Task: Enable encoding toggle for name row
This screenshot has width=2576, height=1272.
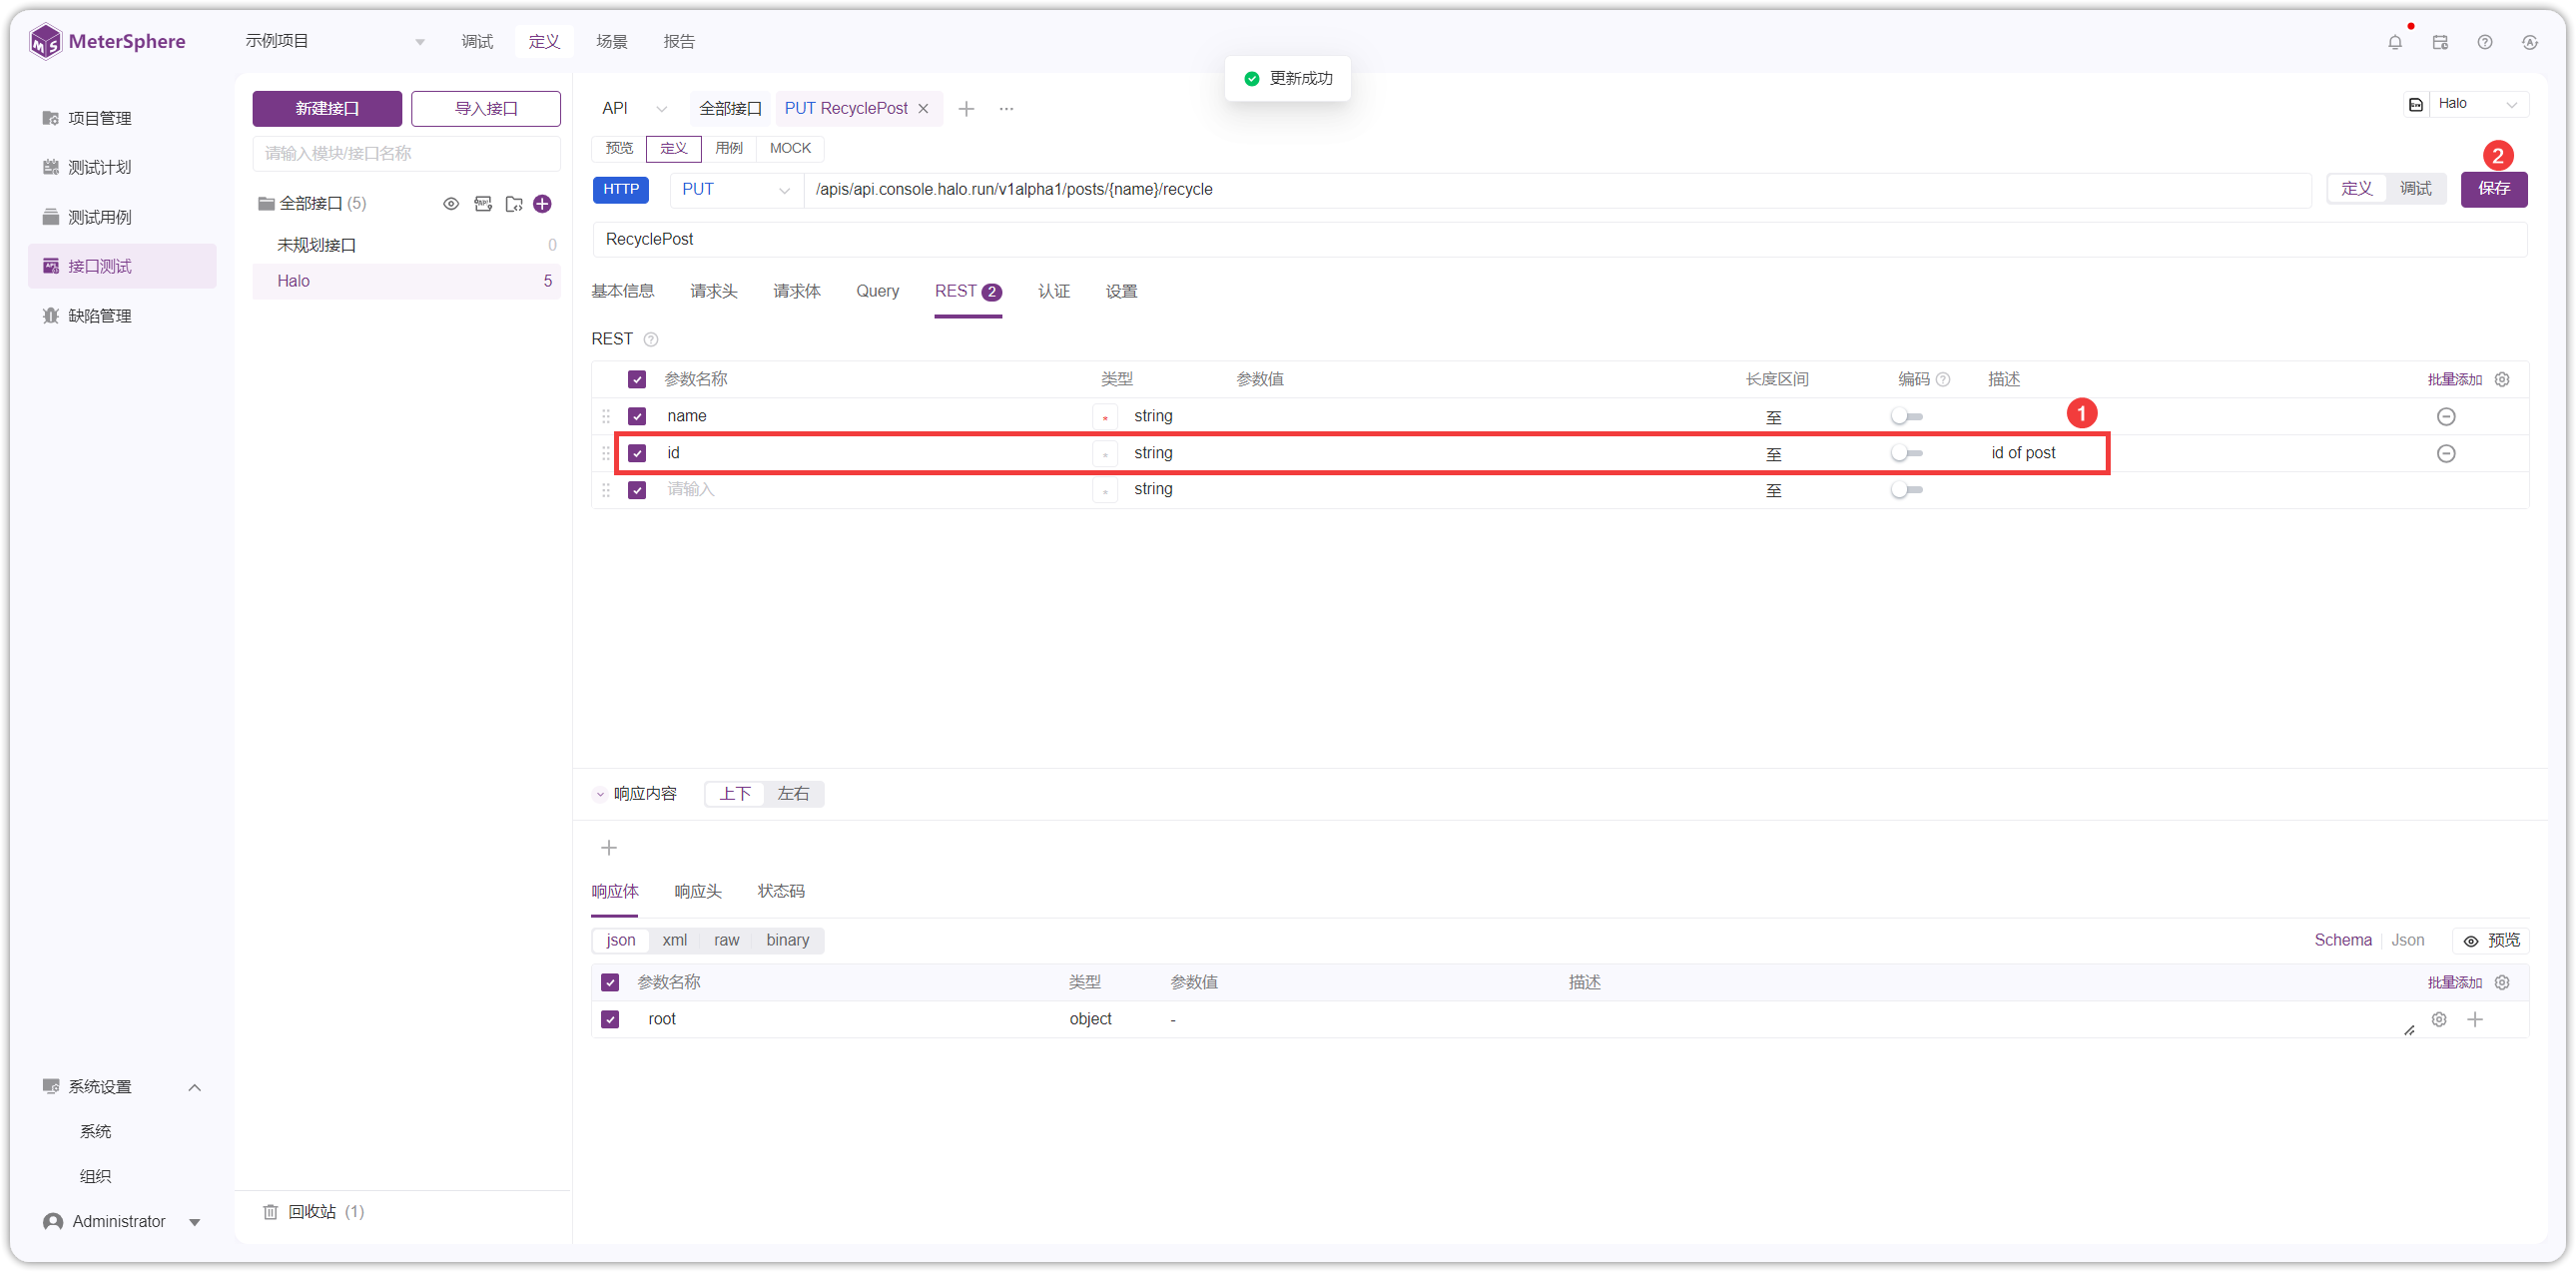Action: (x=1906, y=416)
